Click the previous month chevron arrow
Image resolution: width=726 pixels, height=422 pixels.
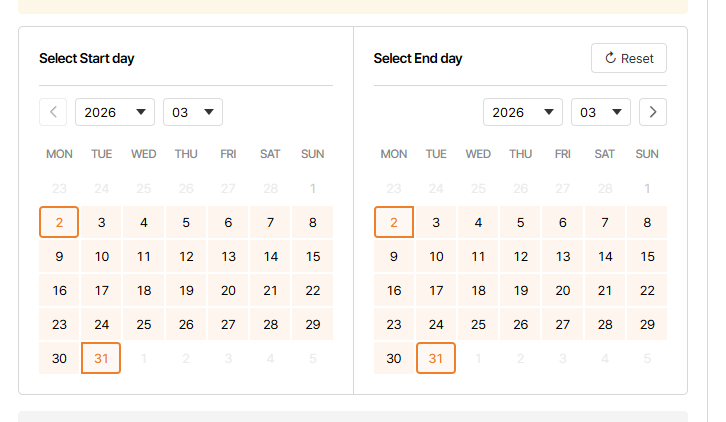click(53, 112)
